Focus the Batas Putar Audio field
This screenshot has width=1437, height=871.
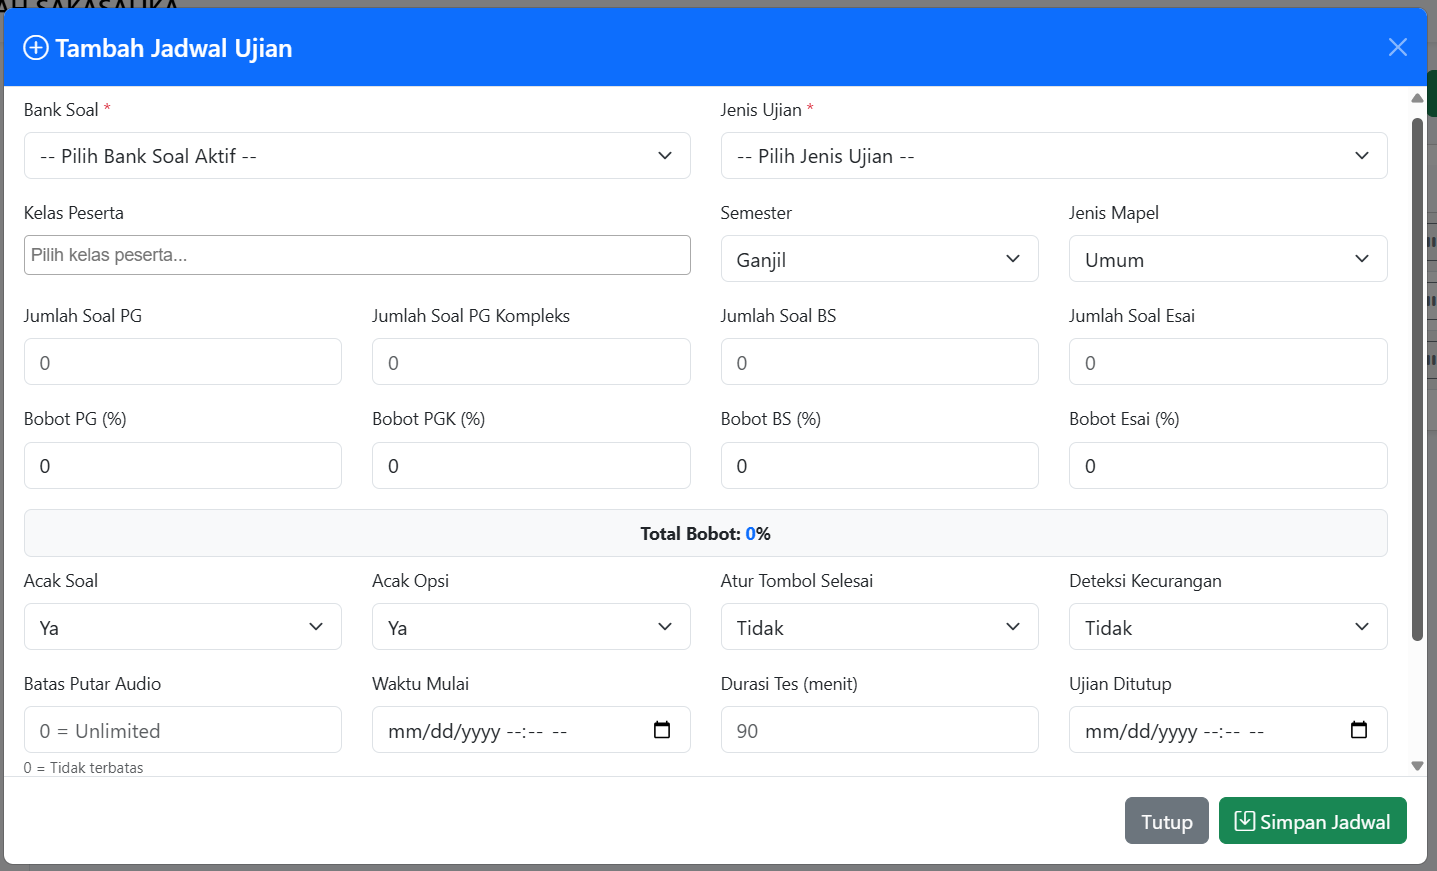point(182,730)
